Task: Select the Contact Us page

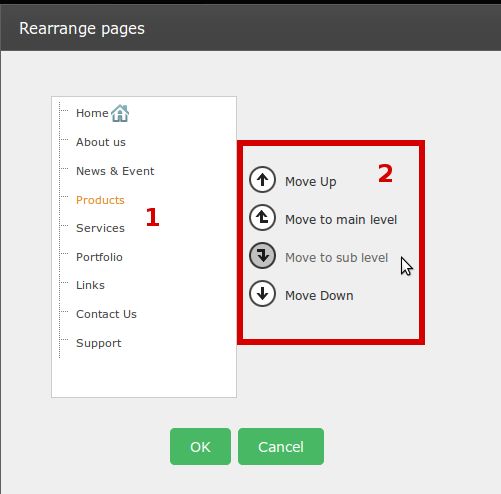Action: [x=106, y=314]
